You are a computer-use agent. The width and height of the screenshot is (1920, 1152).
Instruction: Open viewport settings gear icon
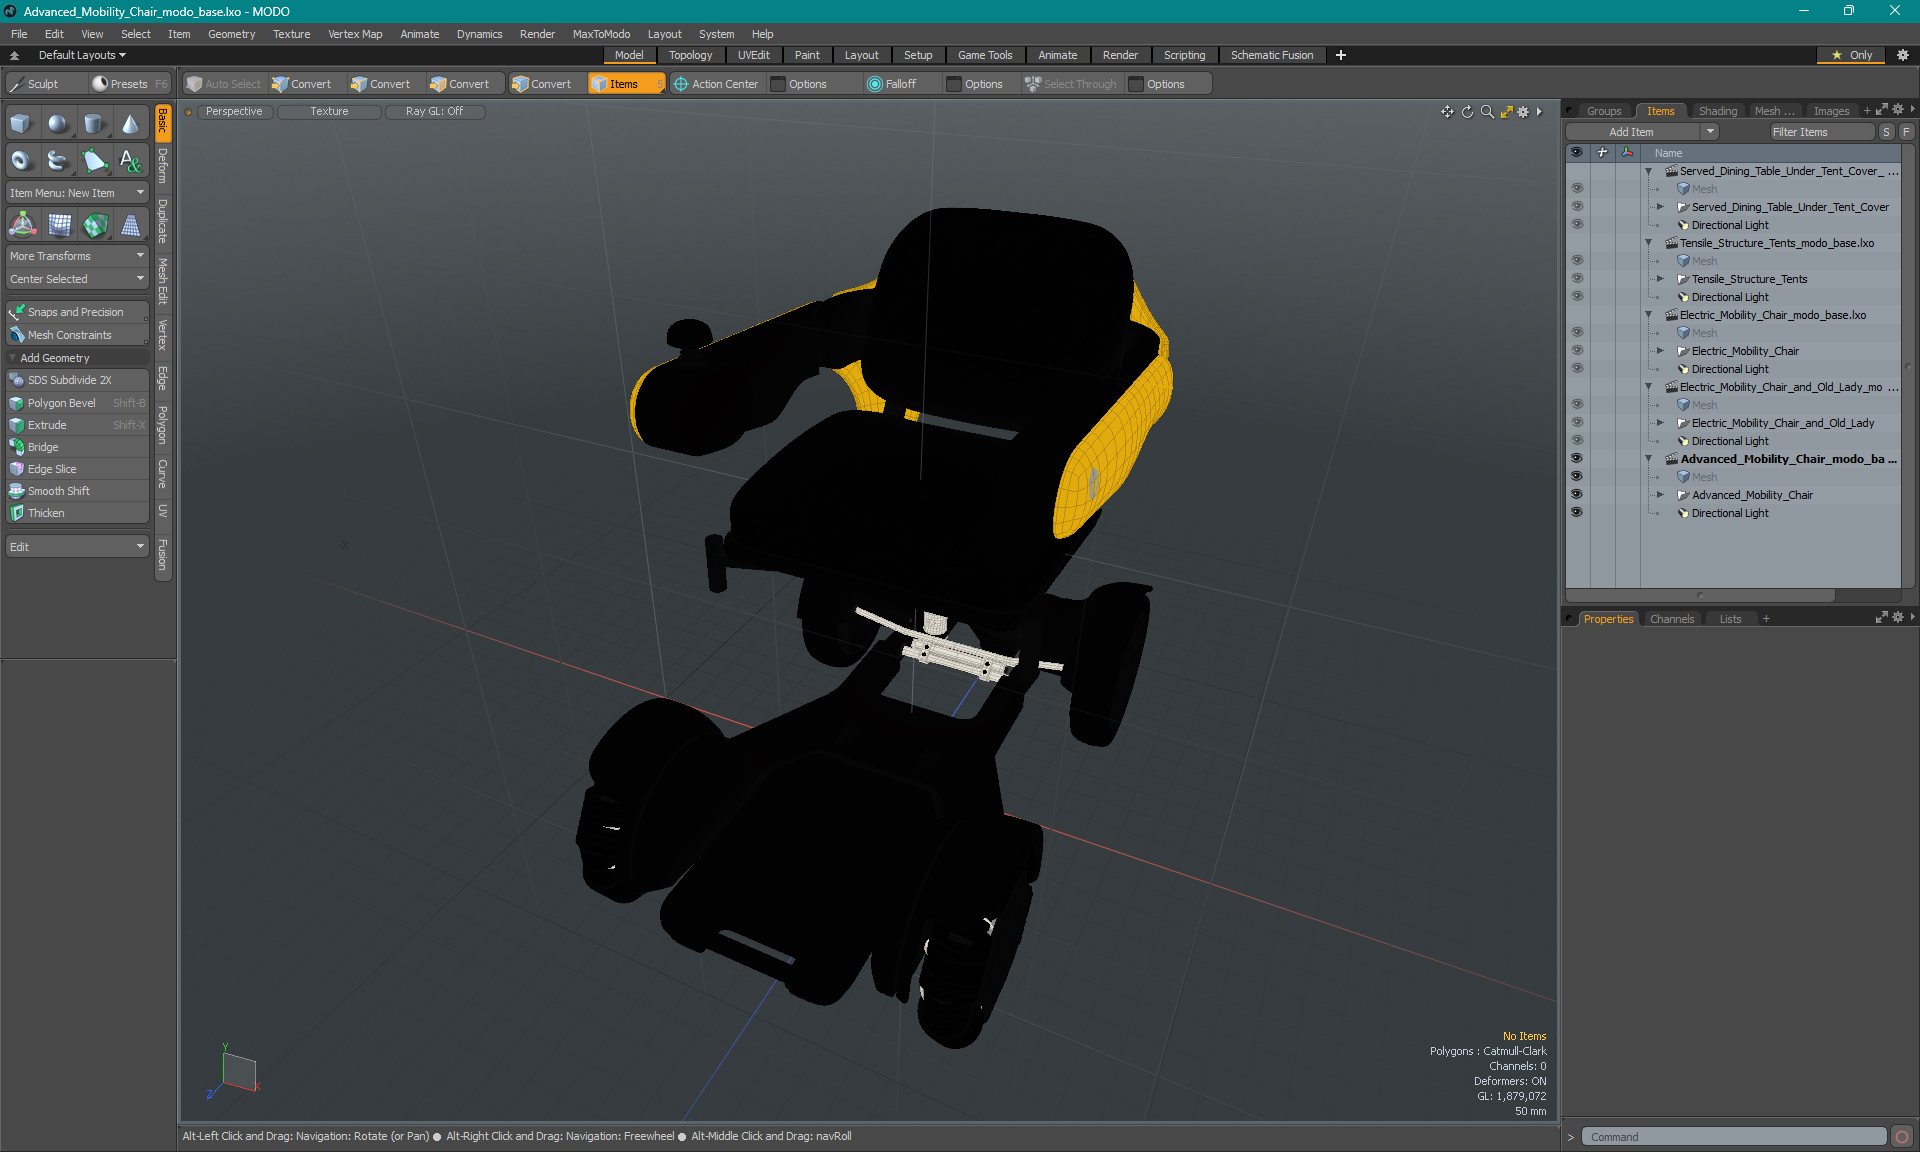pyautogui.click(x=1523, y=112)
